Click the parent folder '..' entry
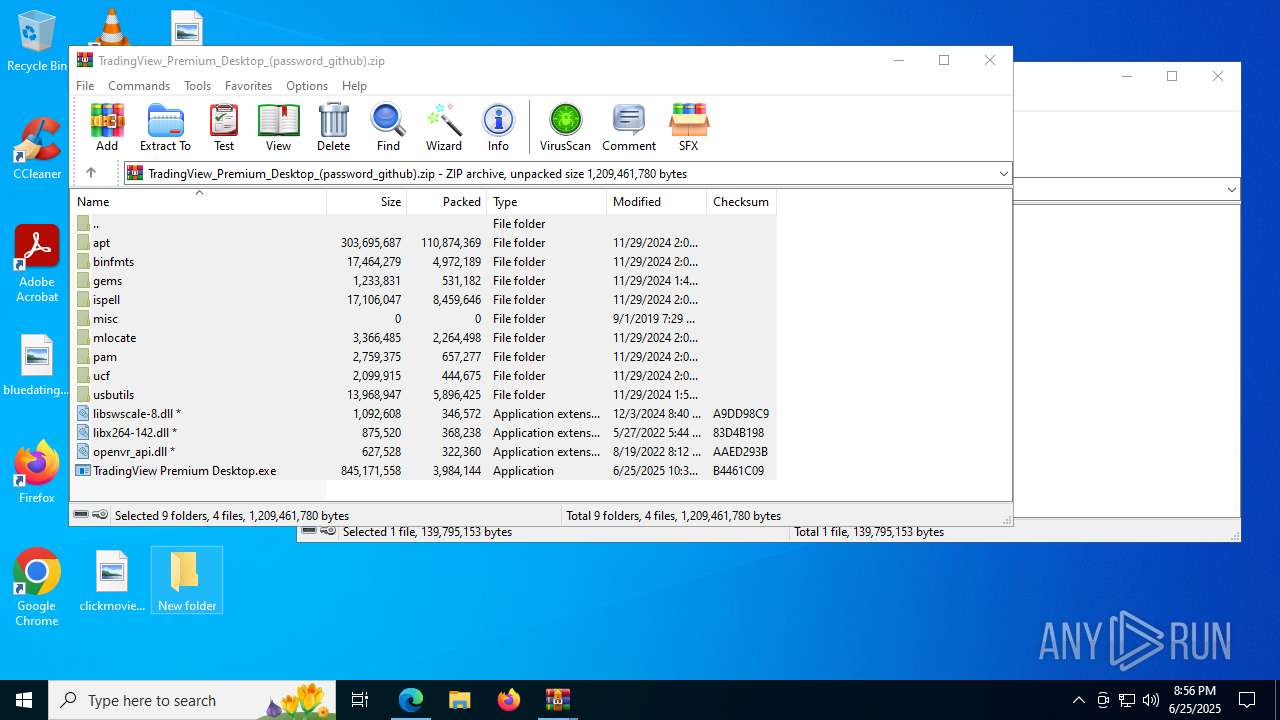1280x720 pixels. [424, 223]
